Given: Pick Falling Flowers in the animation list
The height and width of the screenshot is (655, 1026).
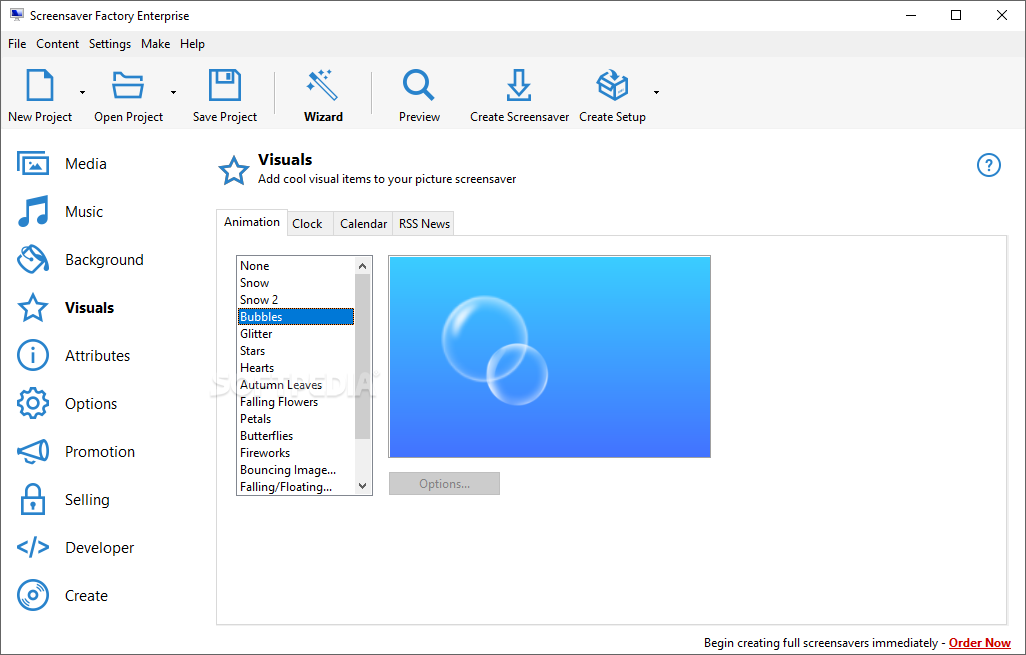Looking at the screenshot, I should coord(296,402).
